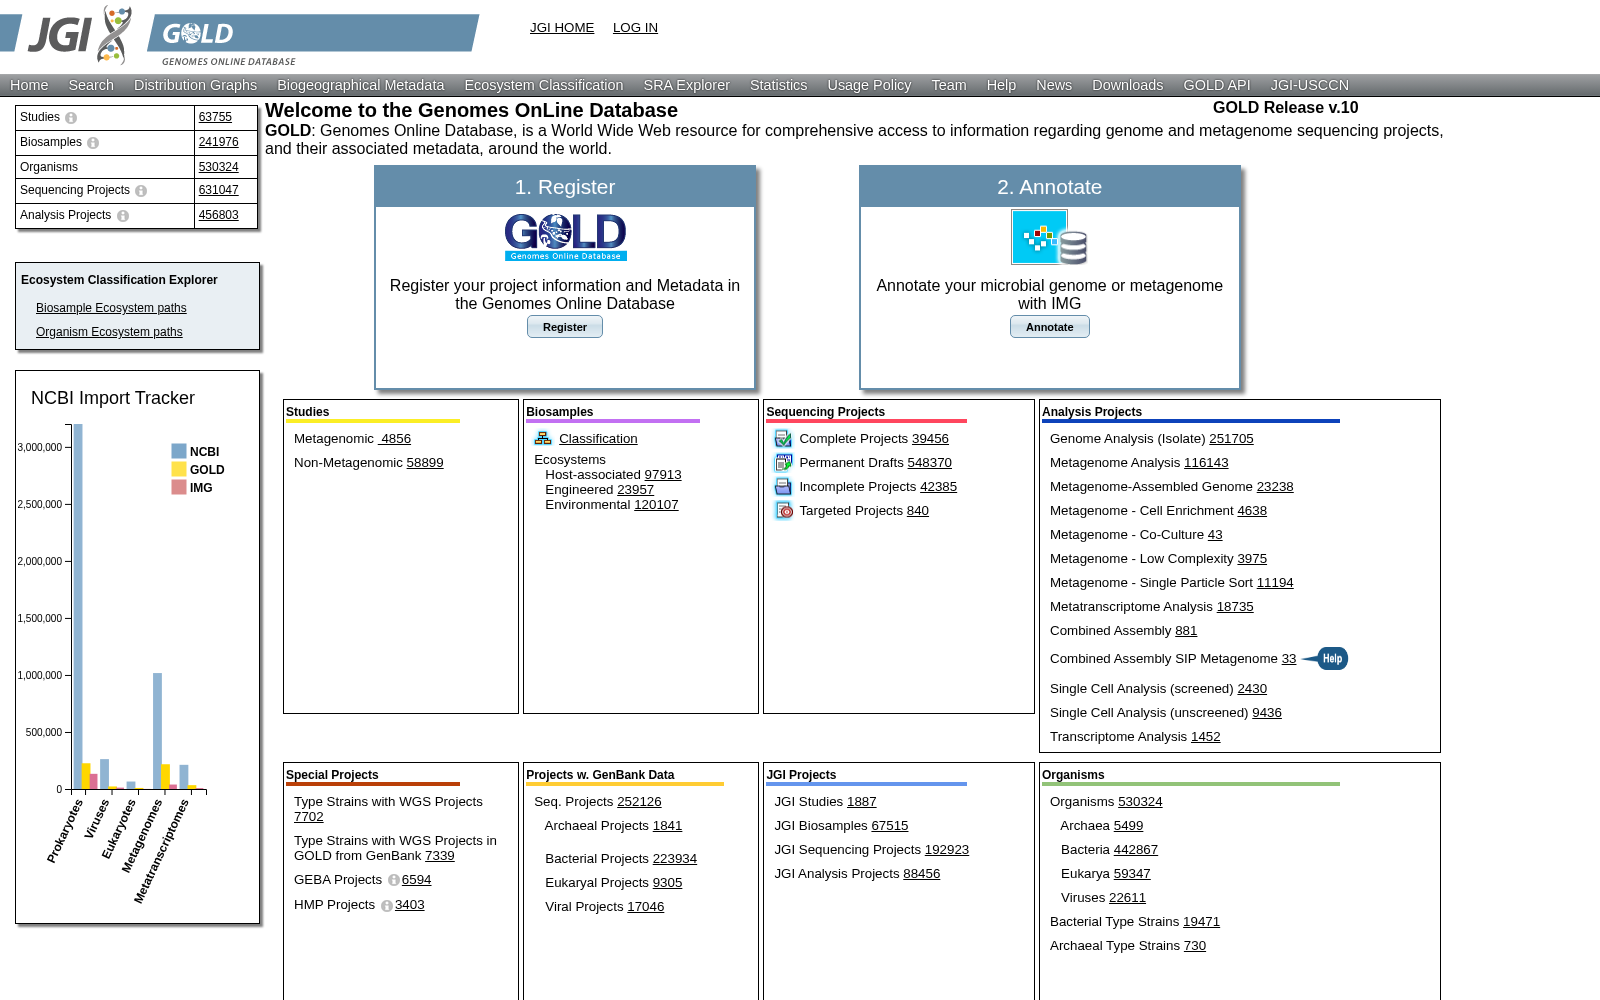1600x1000 pixels.
Task: Click the Permanent Drafts icon
Action: [783, 463]
